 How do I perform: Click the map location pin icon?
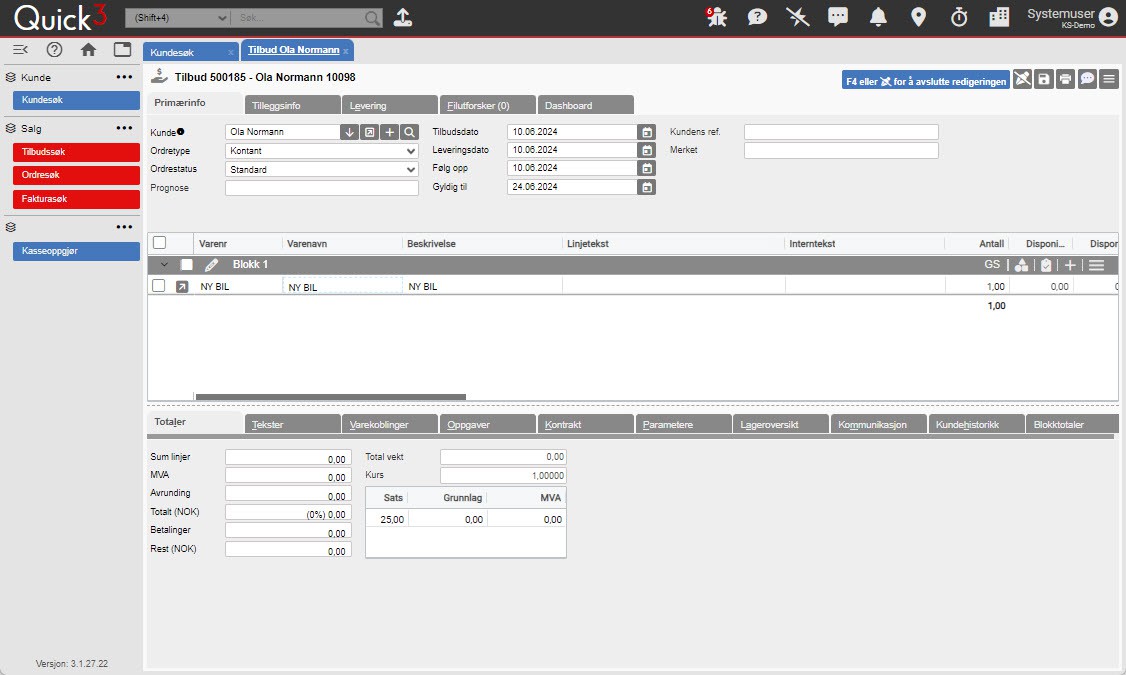pyautogui.click(x=918, y=17)
